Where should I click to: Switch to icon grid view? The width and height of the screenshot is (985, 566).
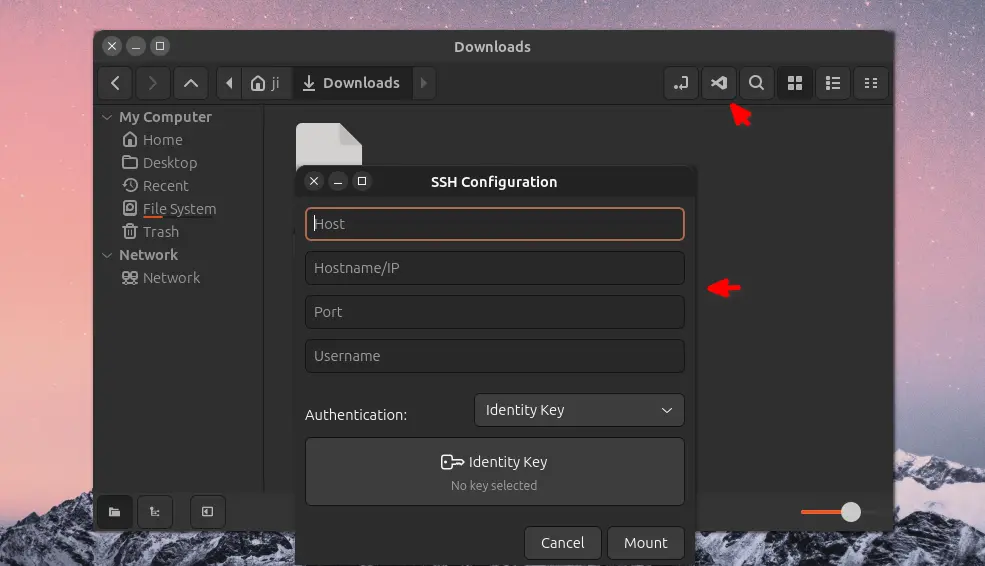(x=795, y=83)
